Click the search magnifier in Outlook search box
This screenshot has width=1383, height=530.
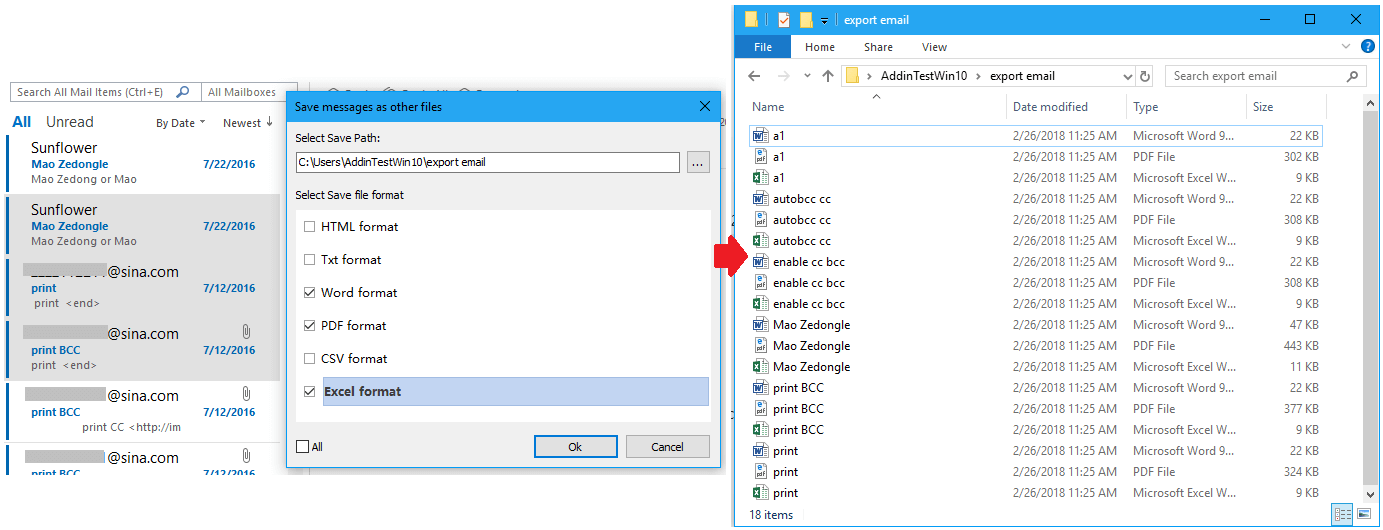tap(183, 92)
